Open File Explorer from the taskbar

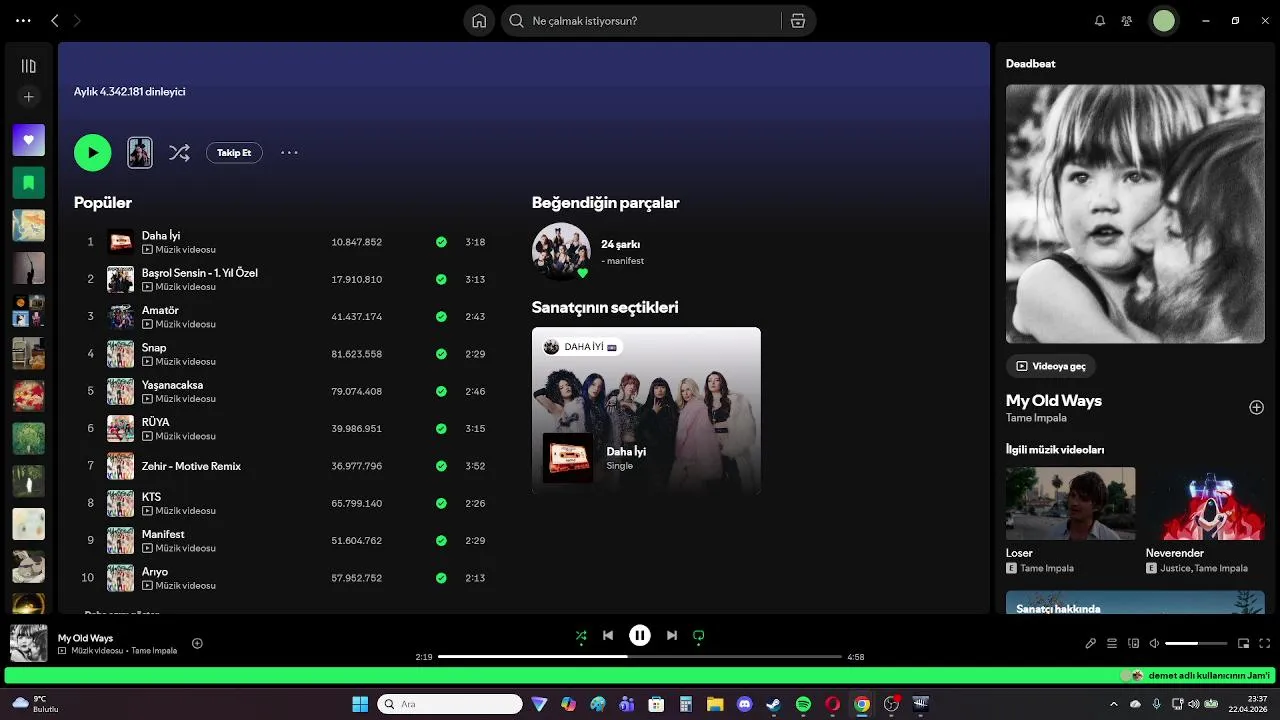pos(715,704)
